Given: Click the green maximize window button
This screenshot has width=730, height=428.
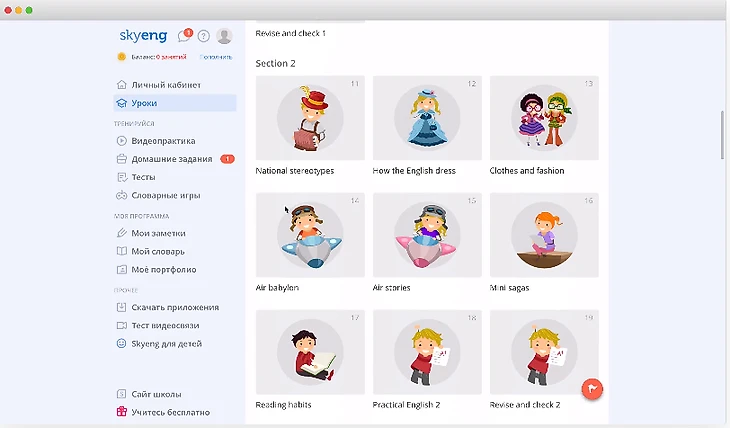Looking at the screenshot, I should tap(29, 10).
